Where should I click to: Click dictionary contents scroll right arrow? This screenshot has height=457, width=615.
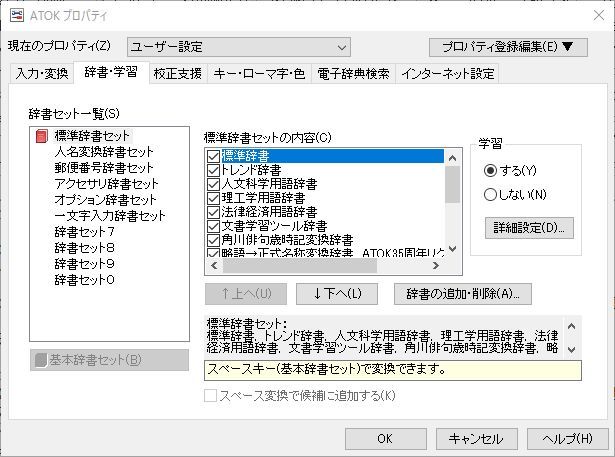(436, 266)
